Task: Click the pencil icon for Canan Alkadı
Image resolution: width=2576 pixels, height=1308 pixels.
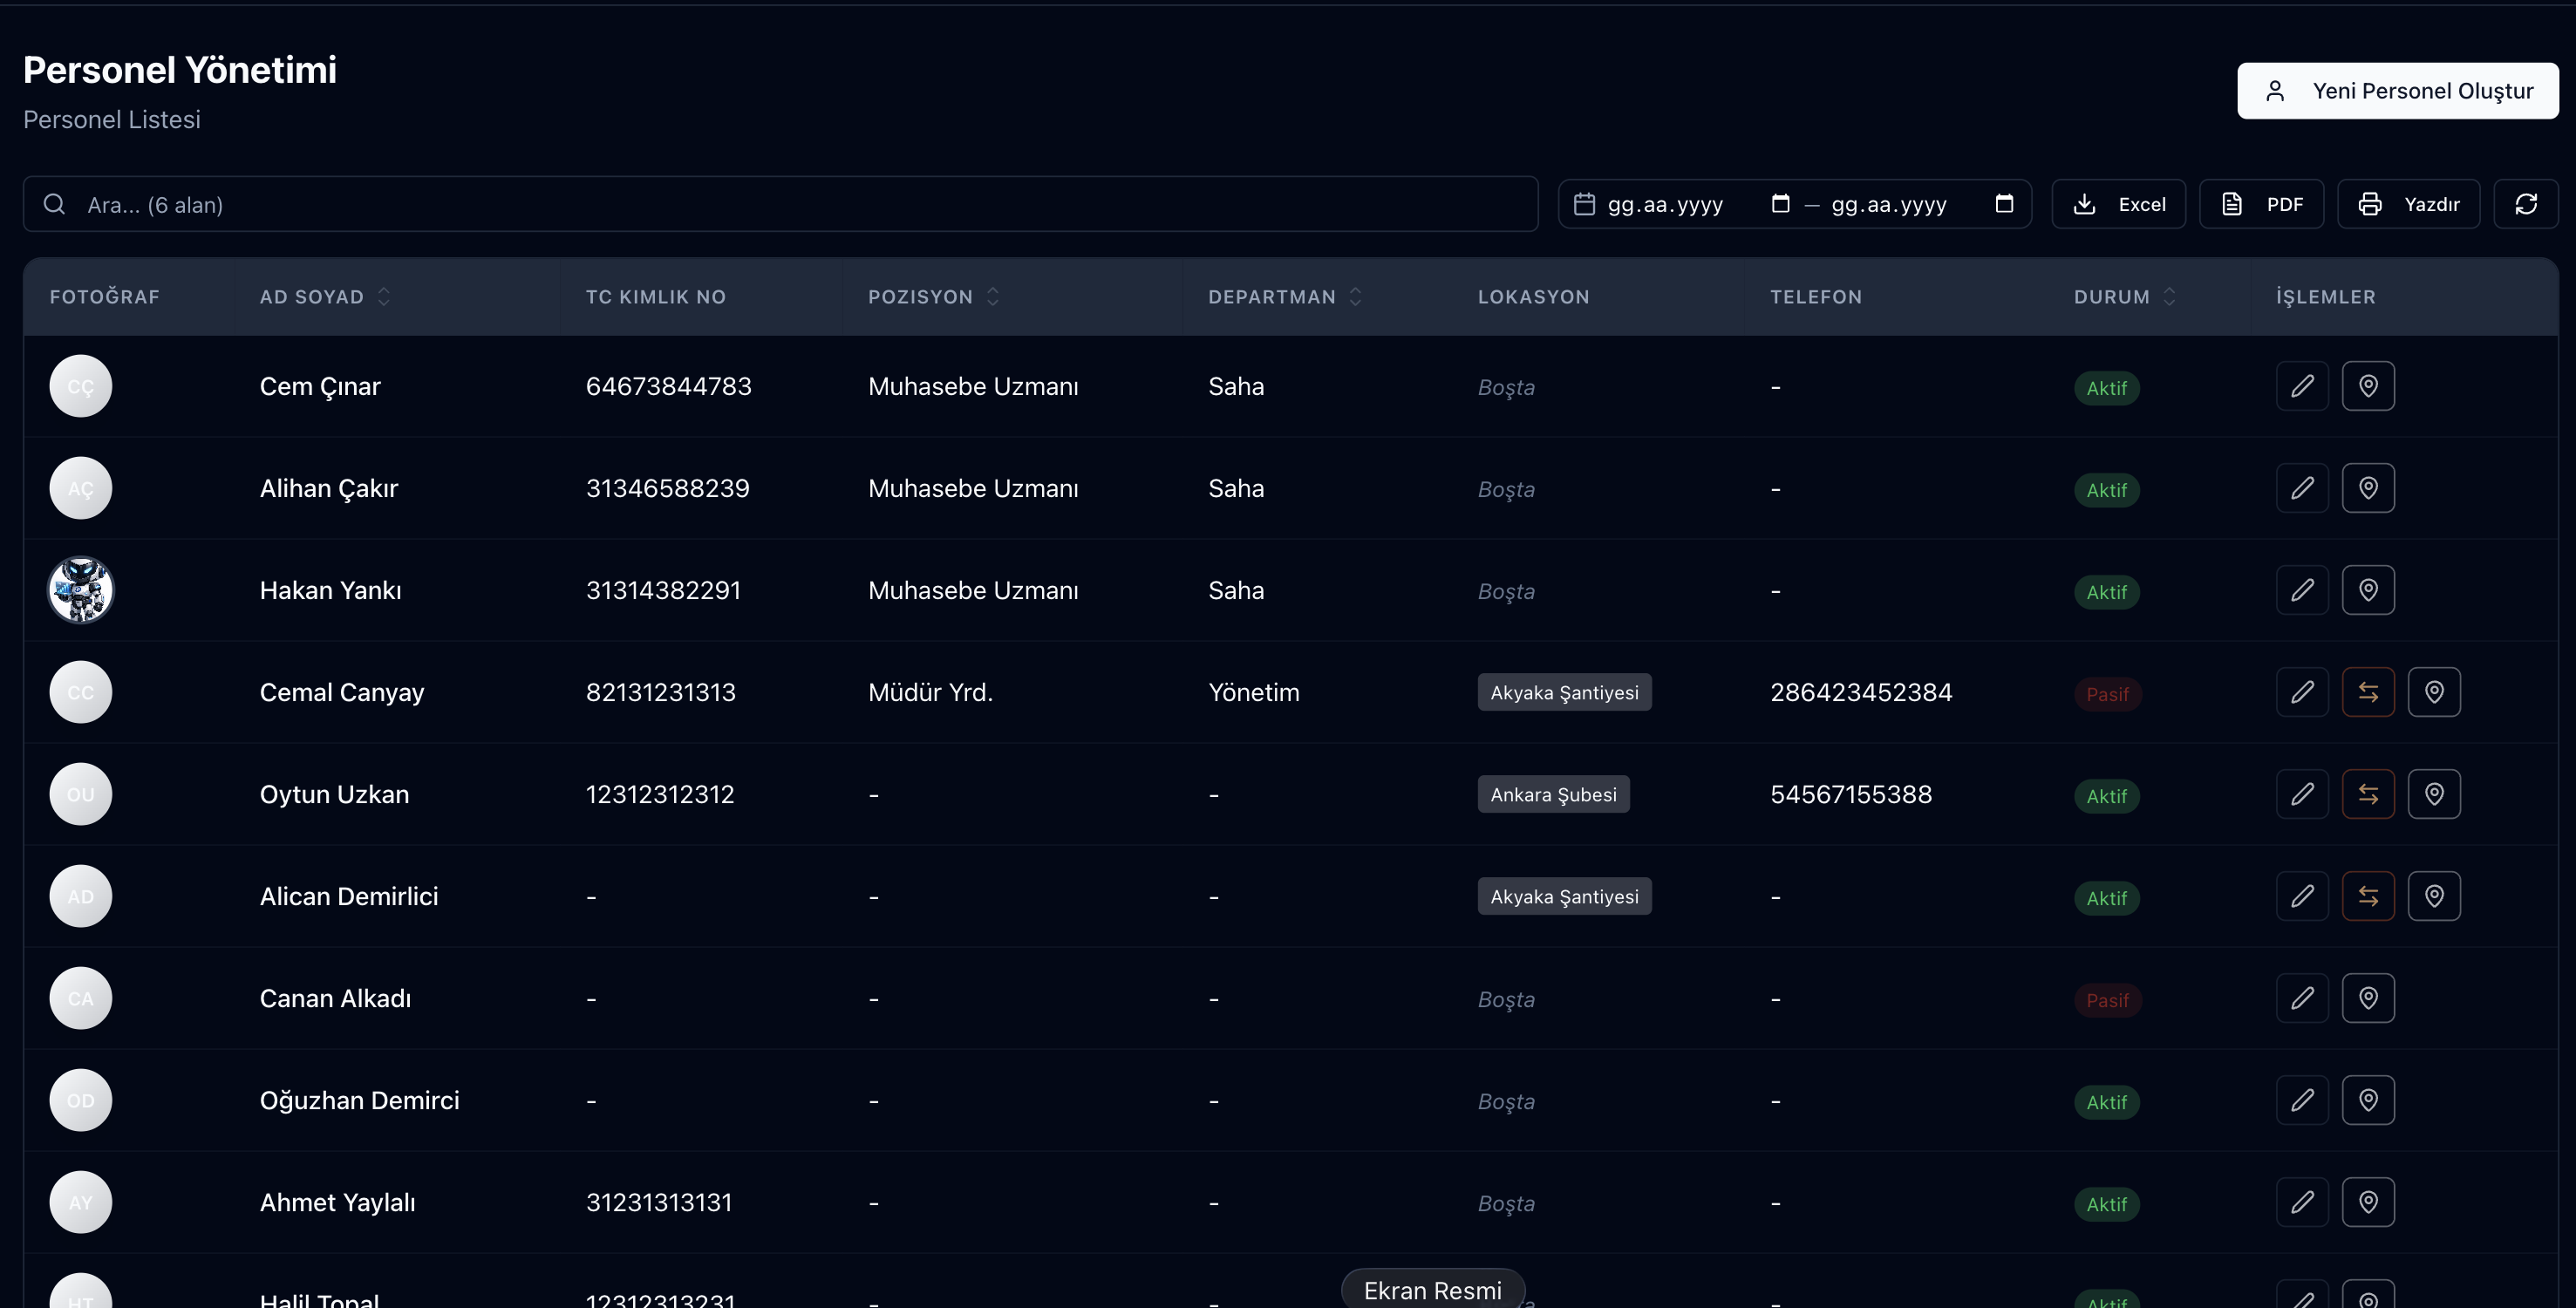Action: click(x=2302, y=998)
